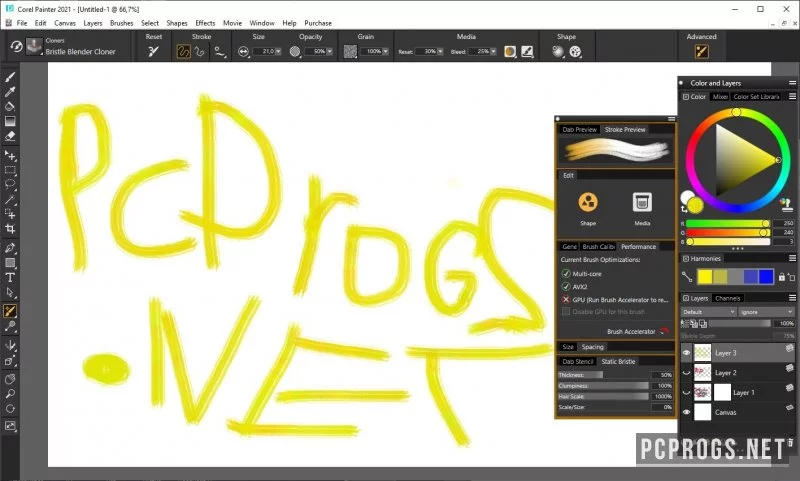This screenshot has height=481, width=800.
Task: Click the blue harmony color swatch
Action: 766,277
